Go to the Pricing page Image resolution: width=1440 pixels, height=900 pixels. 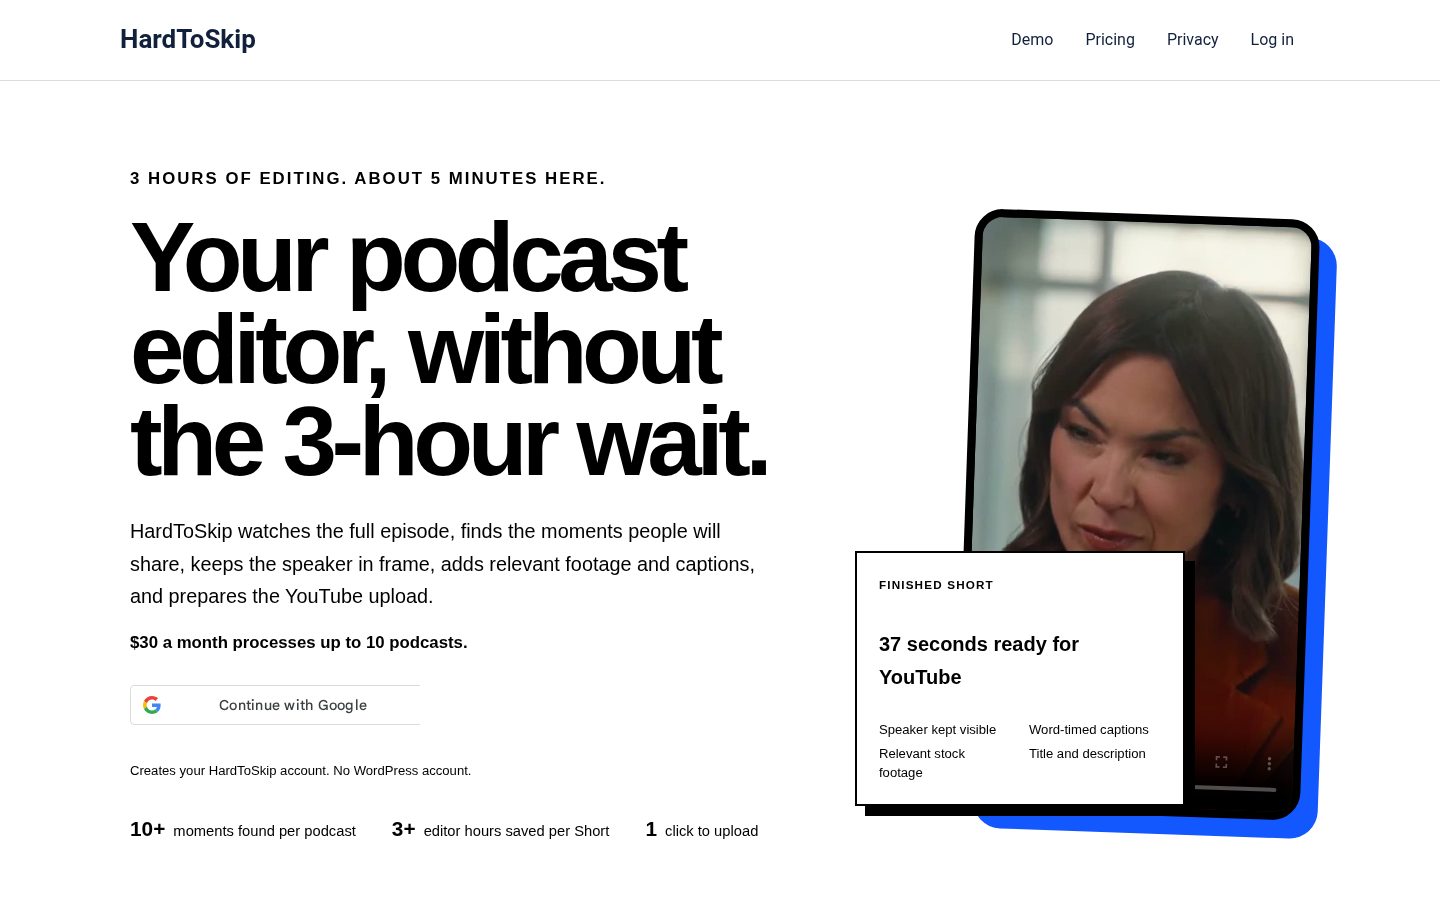point(1110,40)
